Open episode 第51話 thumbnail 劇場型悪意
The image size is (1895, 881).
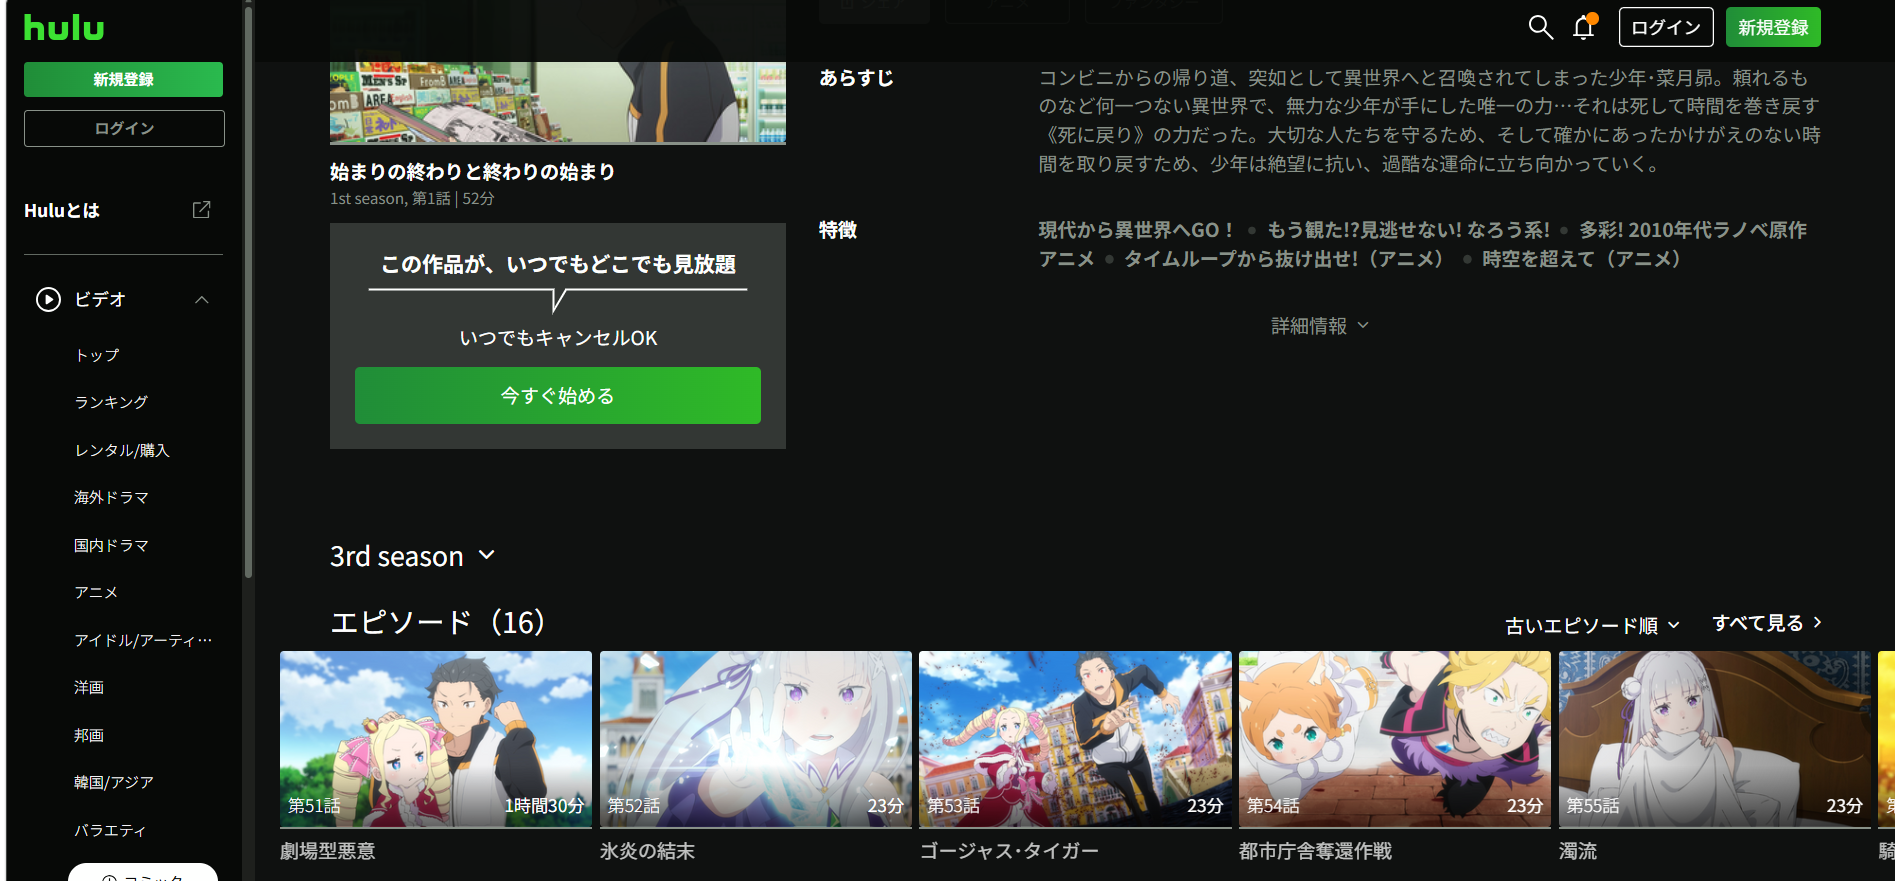436,739
